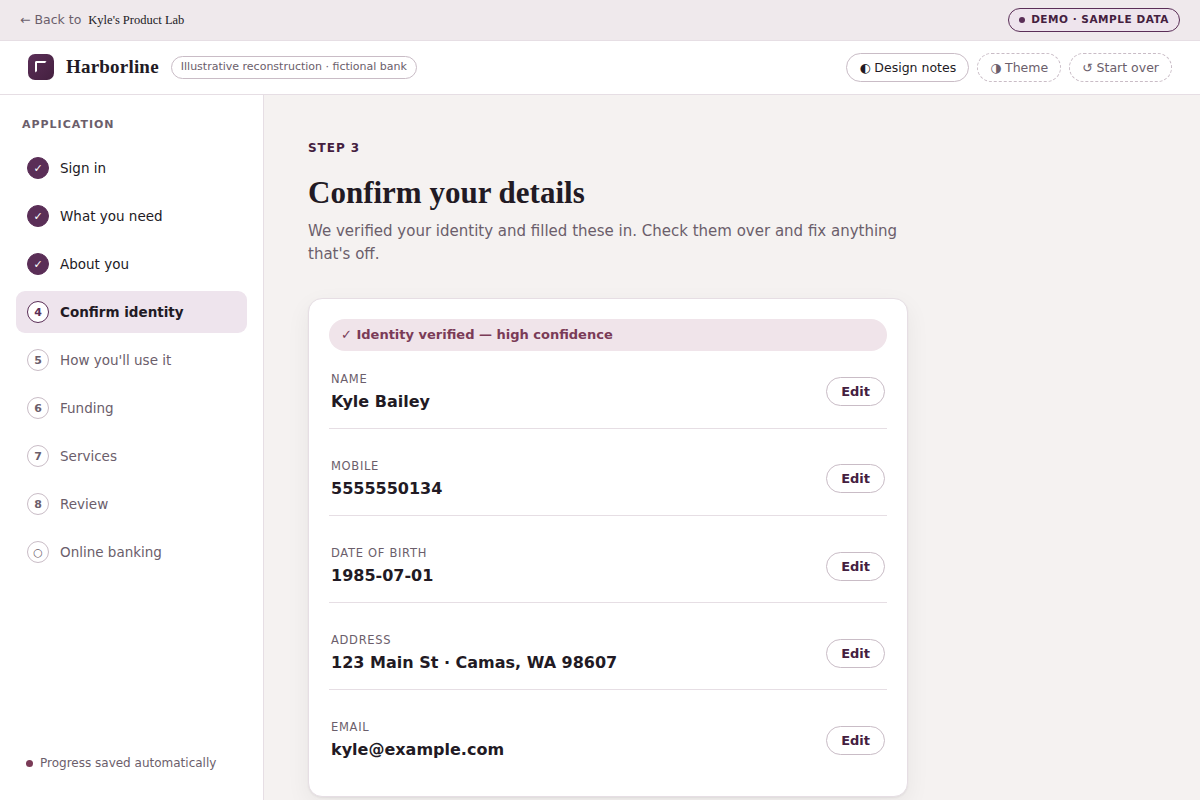Edit the Mobile number
The height and width of the screenshot is (800, 1200).
855,479
